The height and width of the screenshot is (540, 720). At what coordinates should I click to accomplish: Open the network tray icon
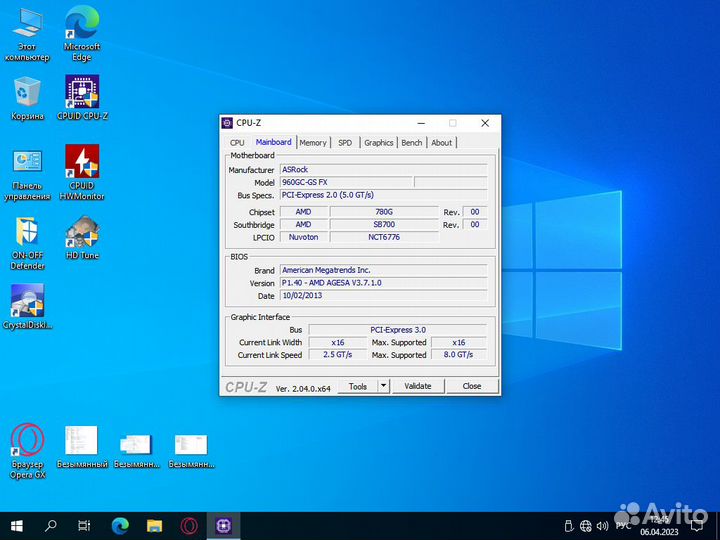click(585, 526)
